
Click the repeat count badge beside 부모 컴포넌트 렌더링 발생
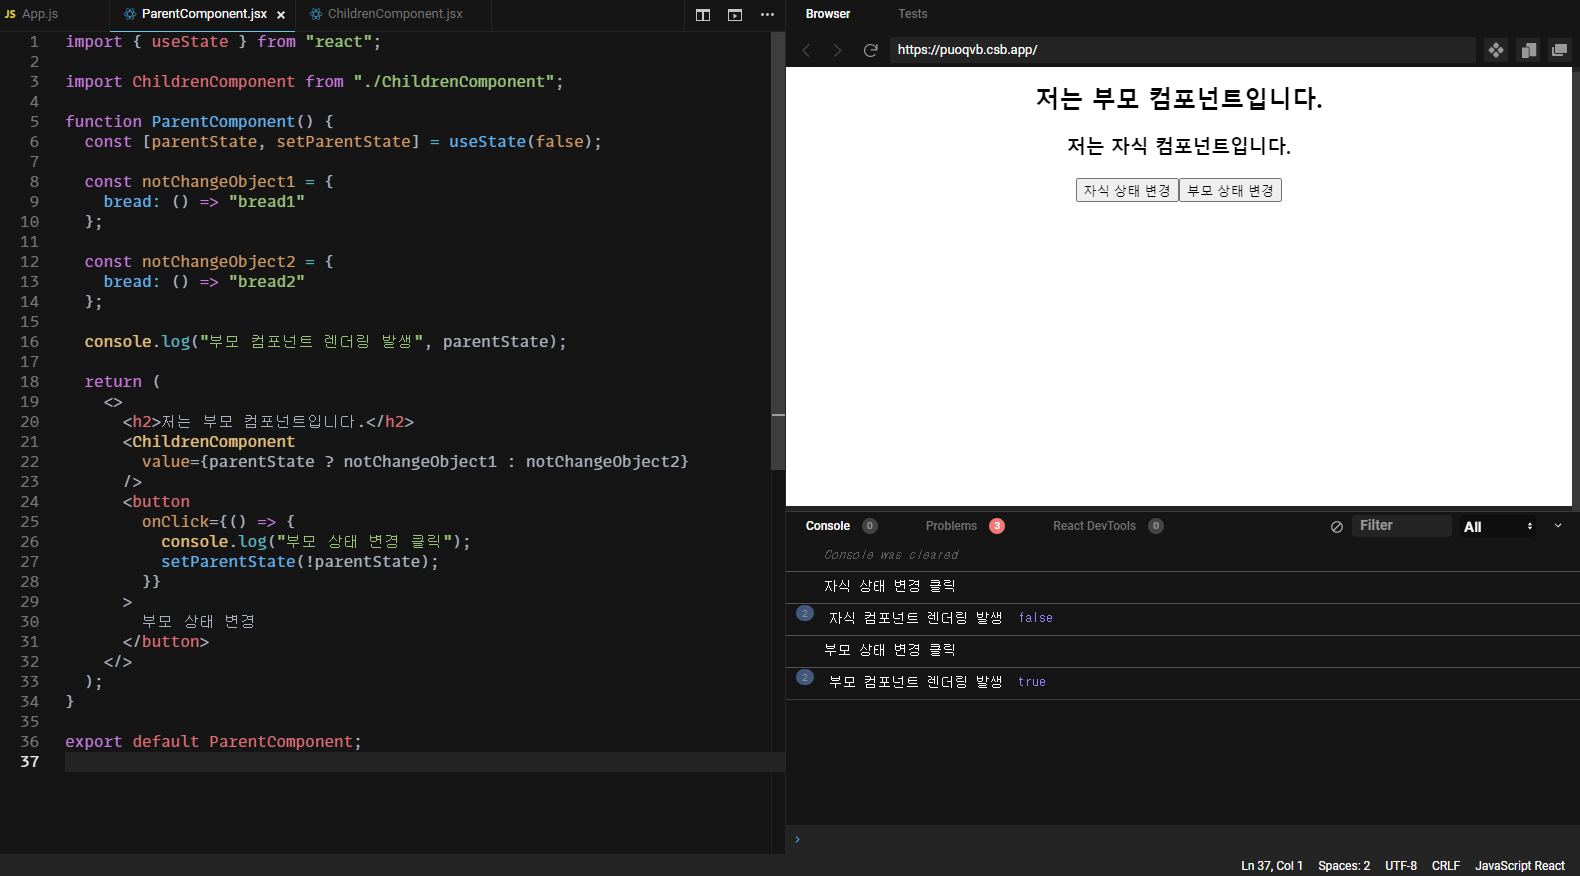click(805, 677)
